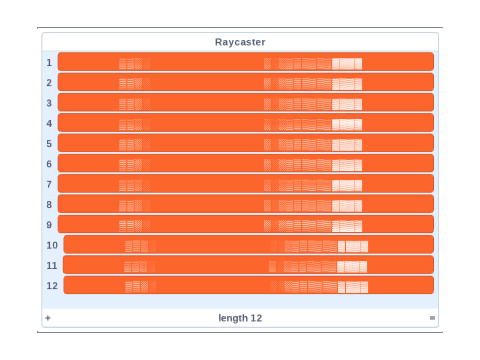Select list item 12 value field
The image size is (480, 360).
pyautogui.click(x=249, y=285)
